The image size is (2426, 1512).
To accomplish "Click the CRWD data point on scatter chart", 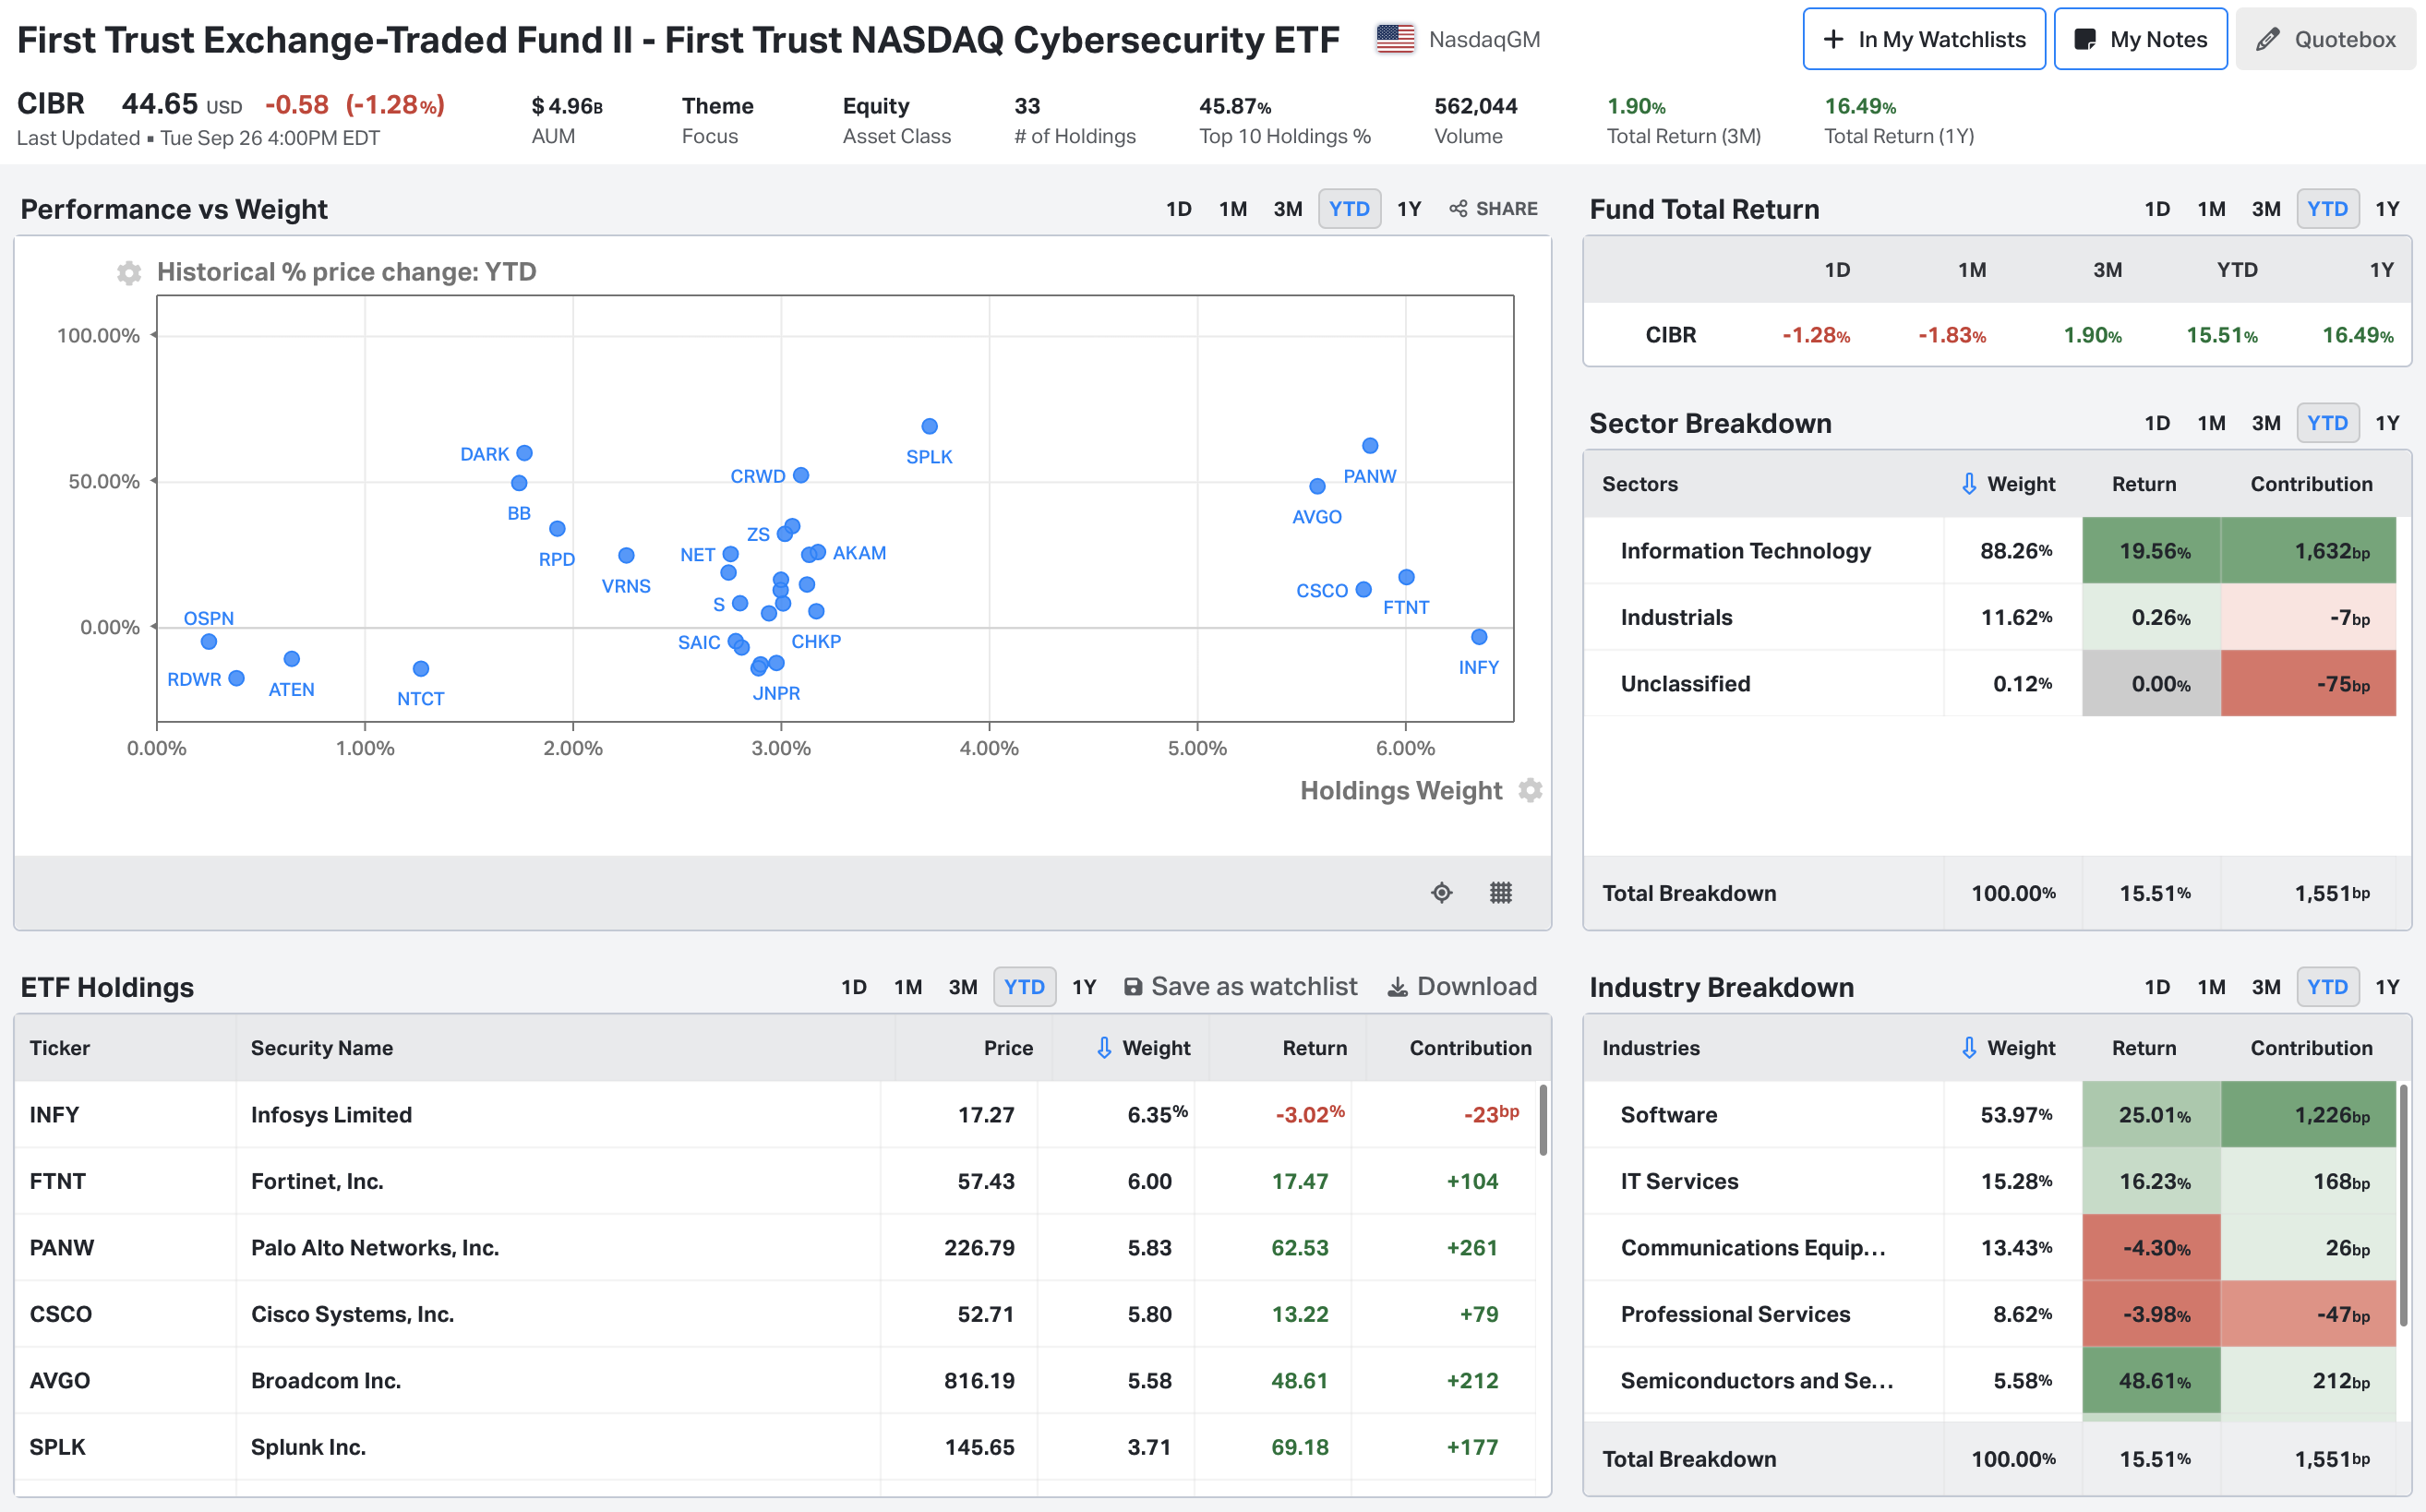I will (801, 475).
